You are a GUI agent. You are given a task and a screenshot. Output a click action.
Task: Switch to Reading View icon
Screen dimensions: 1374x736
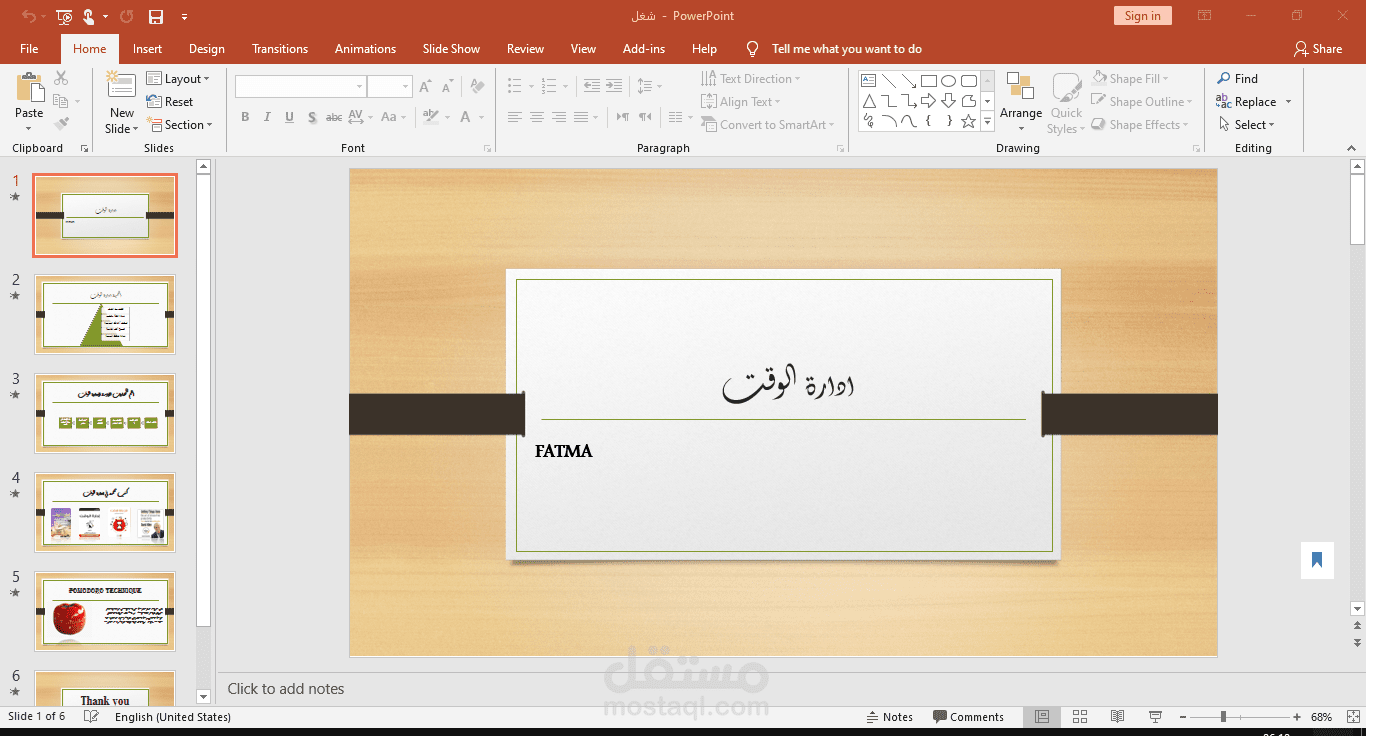[x=1118, y=717]
